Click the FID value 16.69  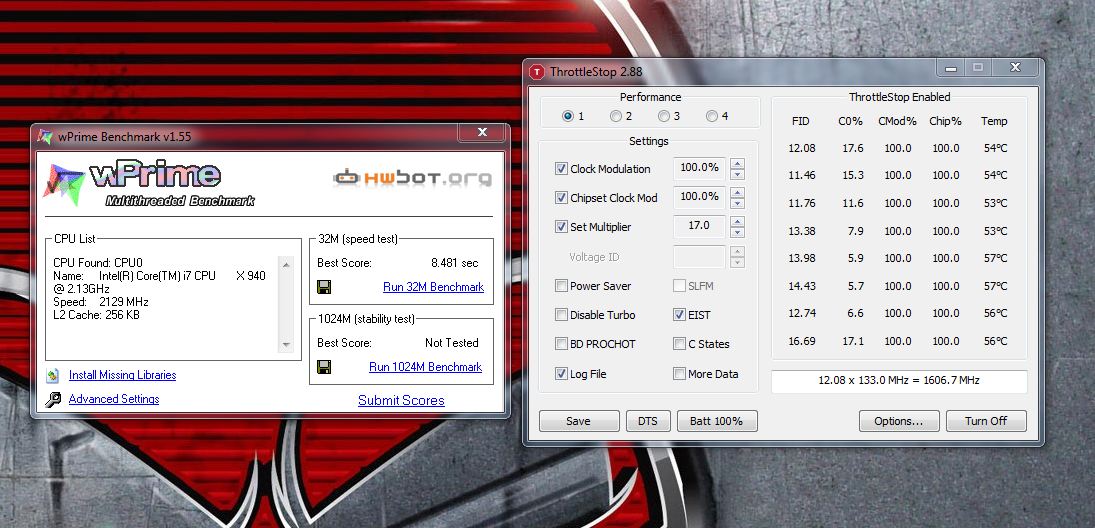coord(802,341)
